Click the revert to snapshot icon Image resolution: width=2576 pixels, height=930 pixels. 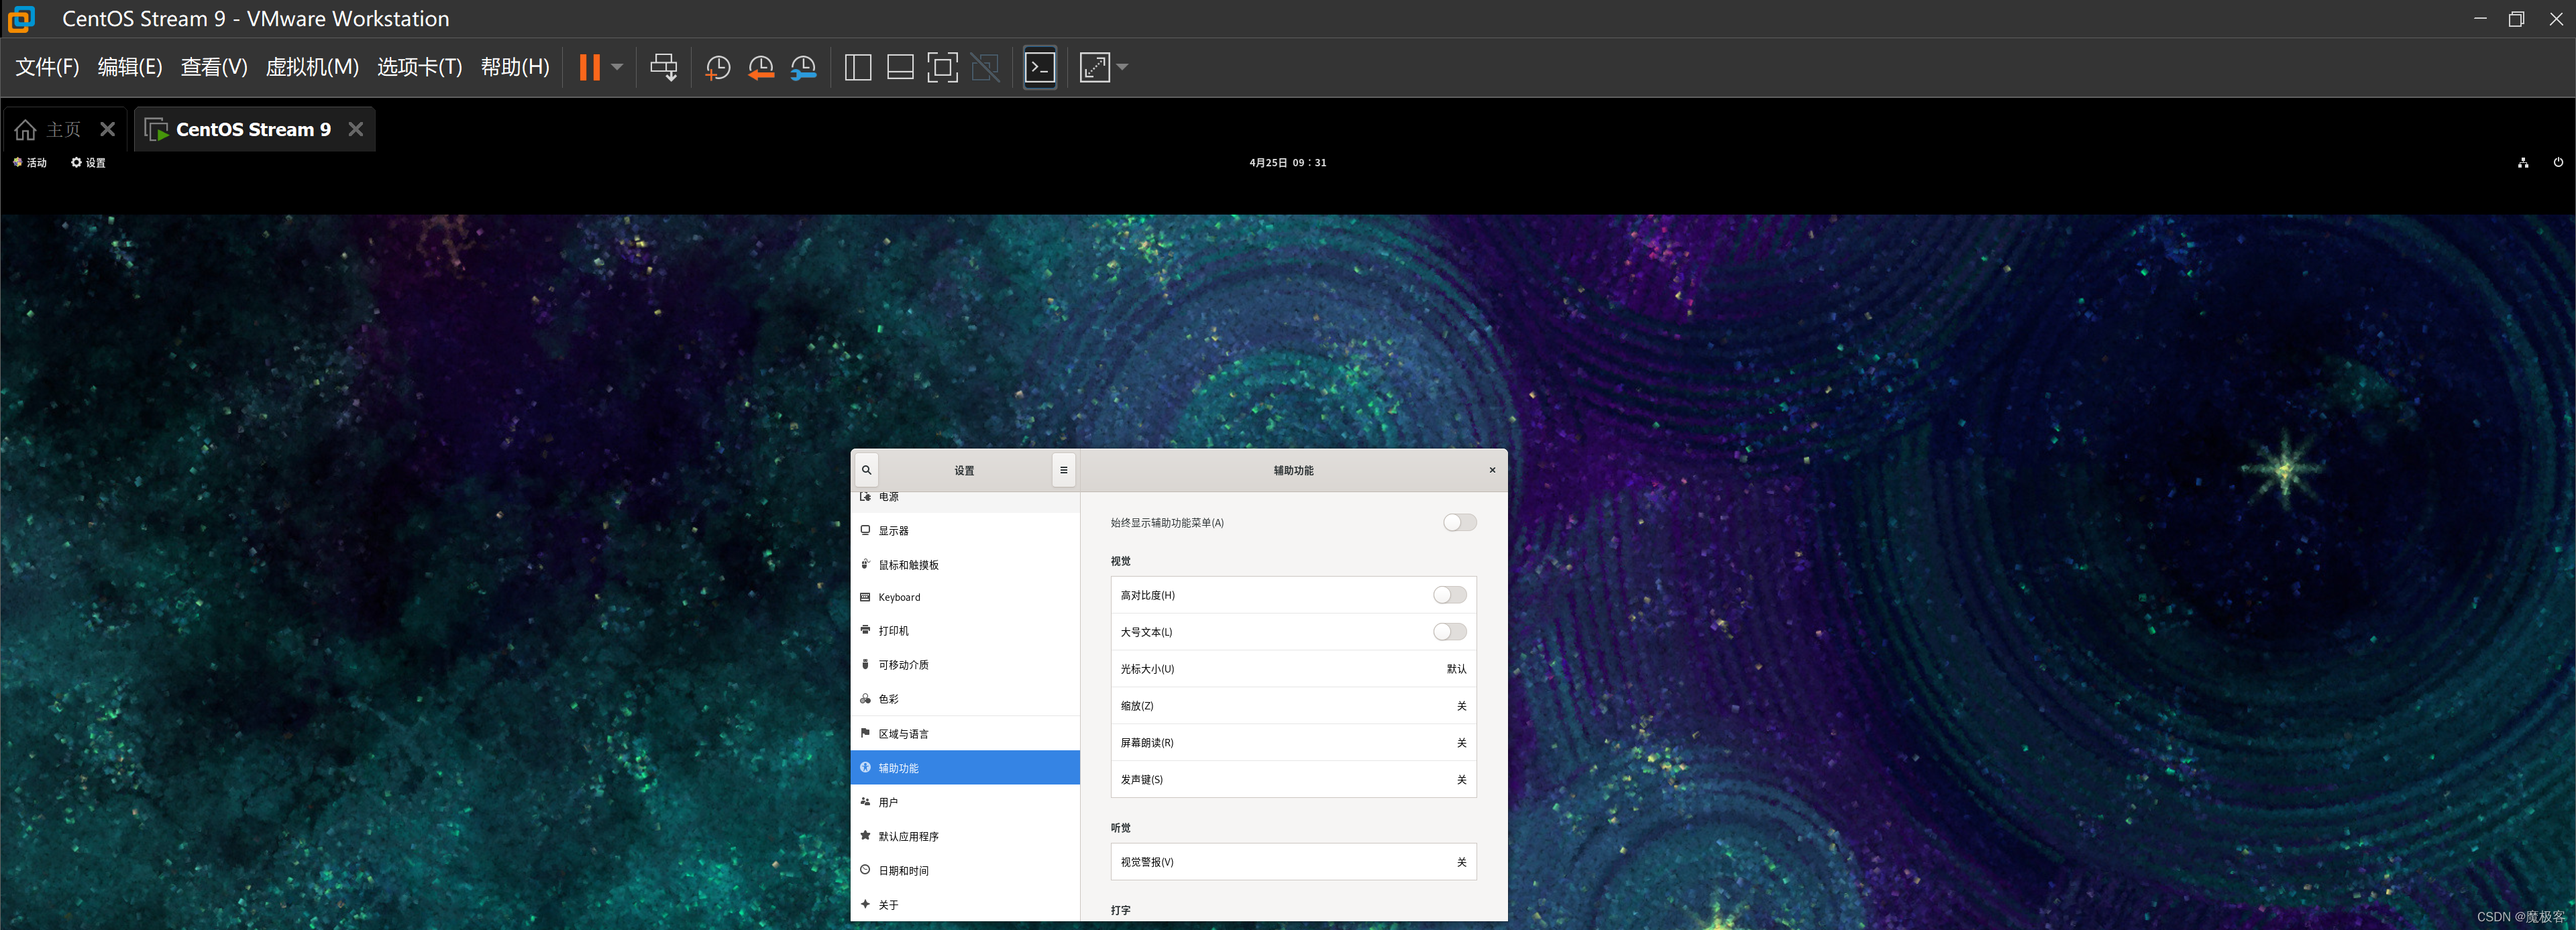click(x=760, y=67)
